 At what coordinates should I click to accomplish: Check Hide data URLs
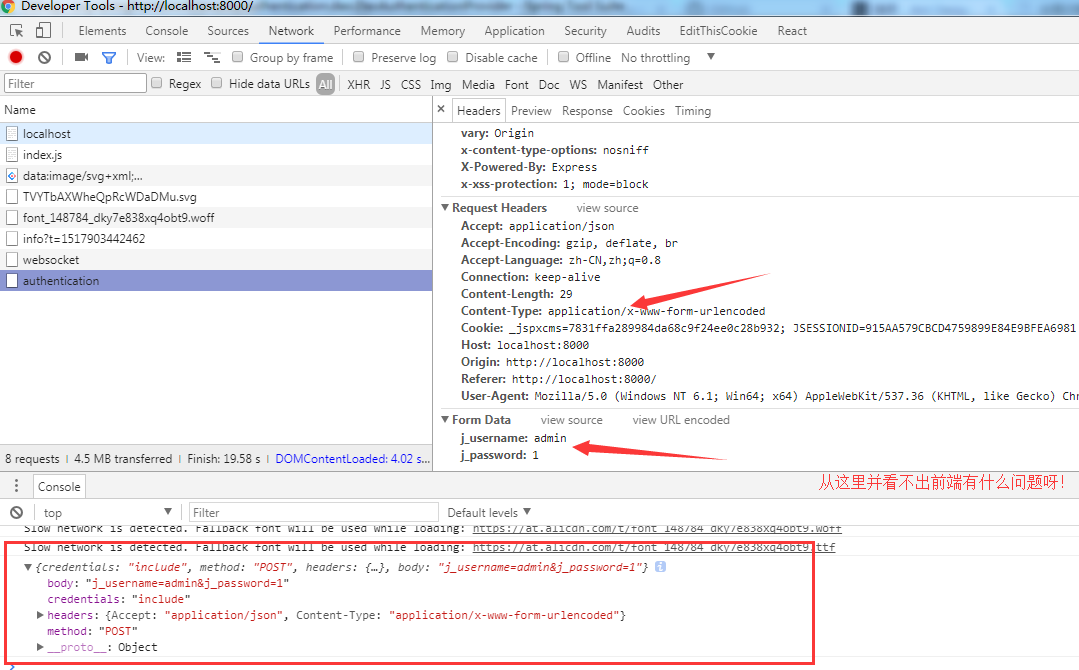point(217,83)
